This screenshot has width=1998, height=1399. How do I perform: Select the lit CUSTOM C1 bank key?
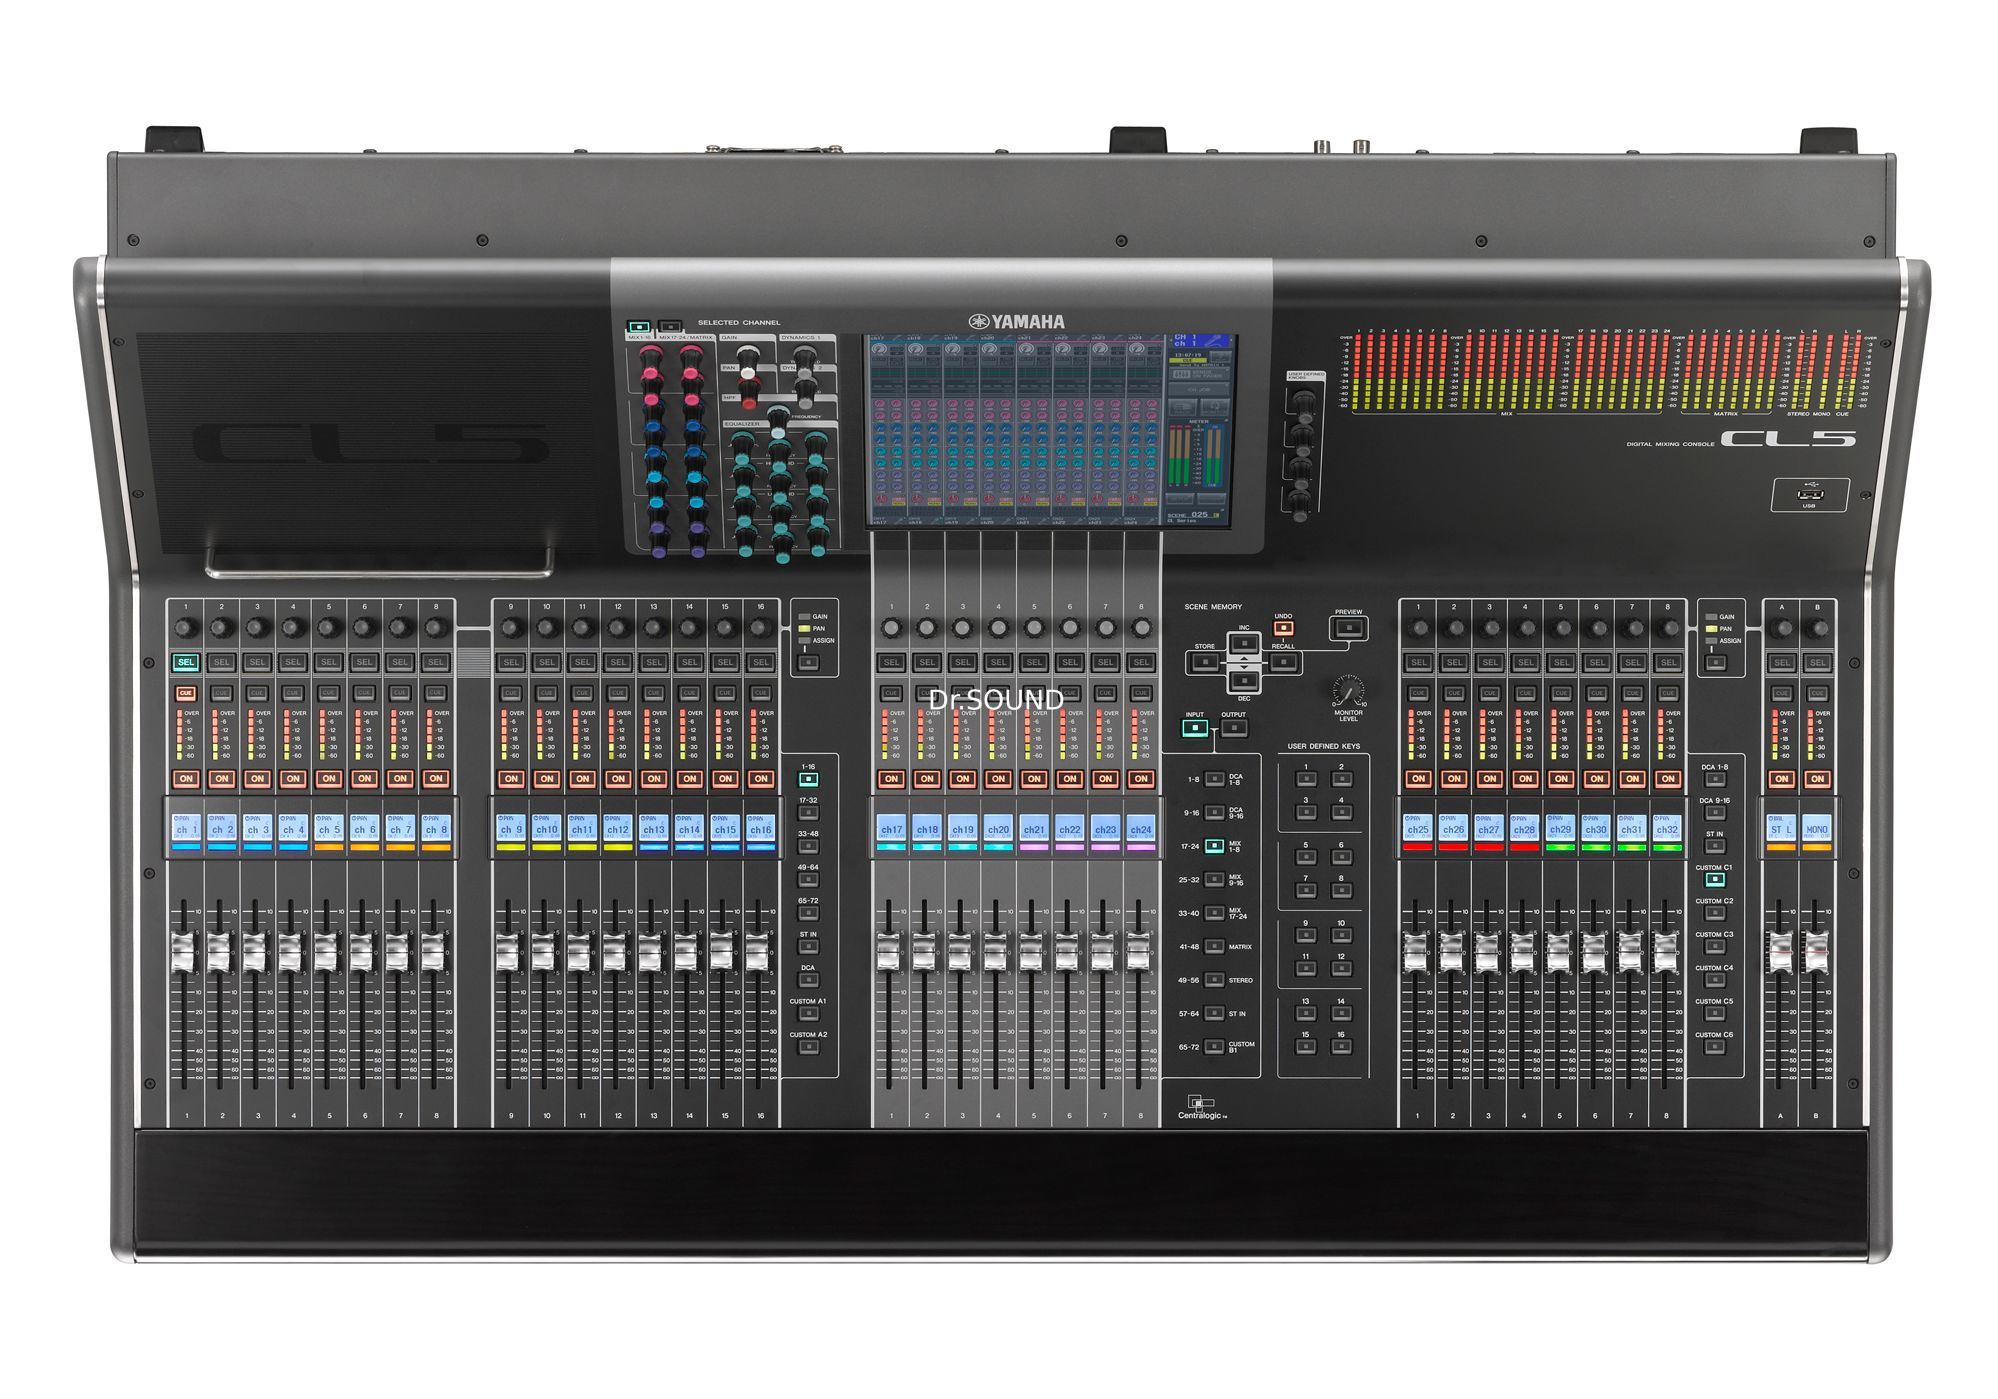click(1715, 880)
